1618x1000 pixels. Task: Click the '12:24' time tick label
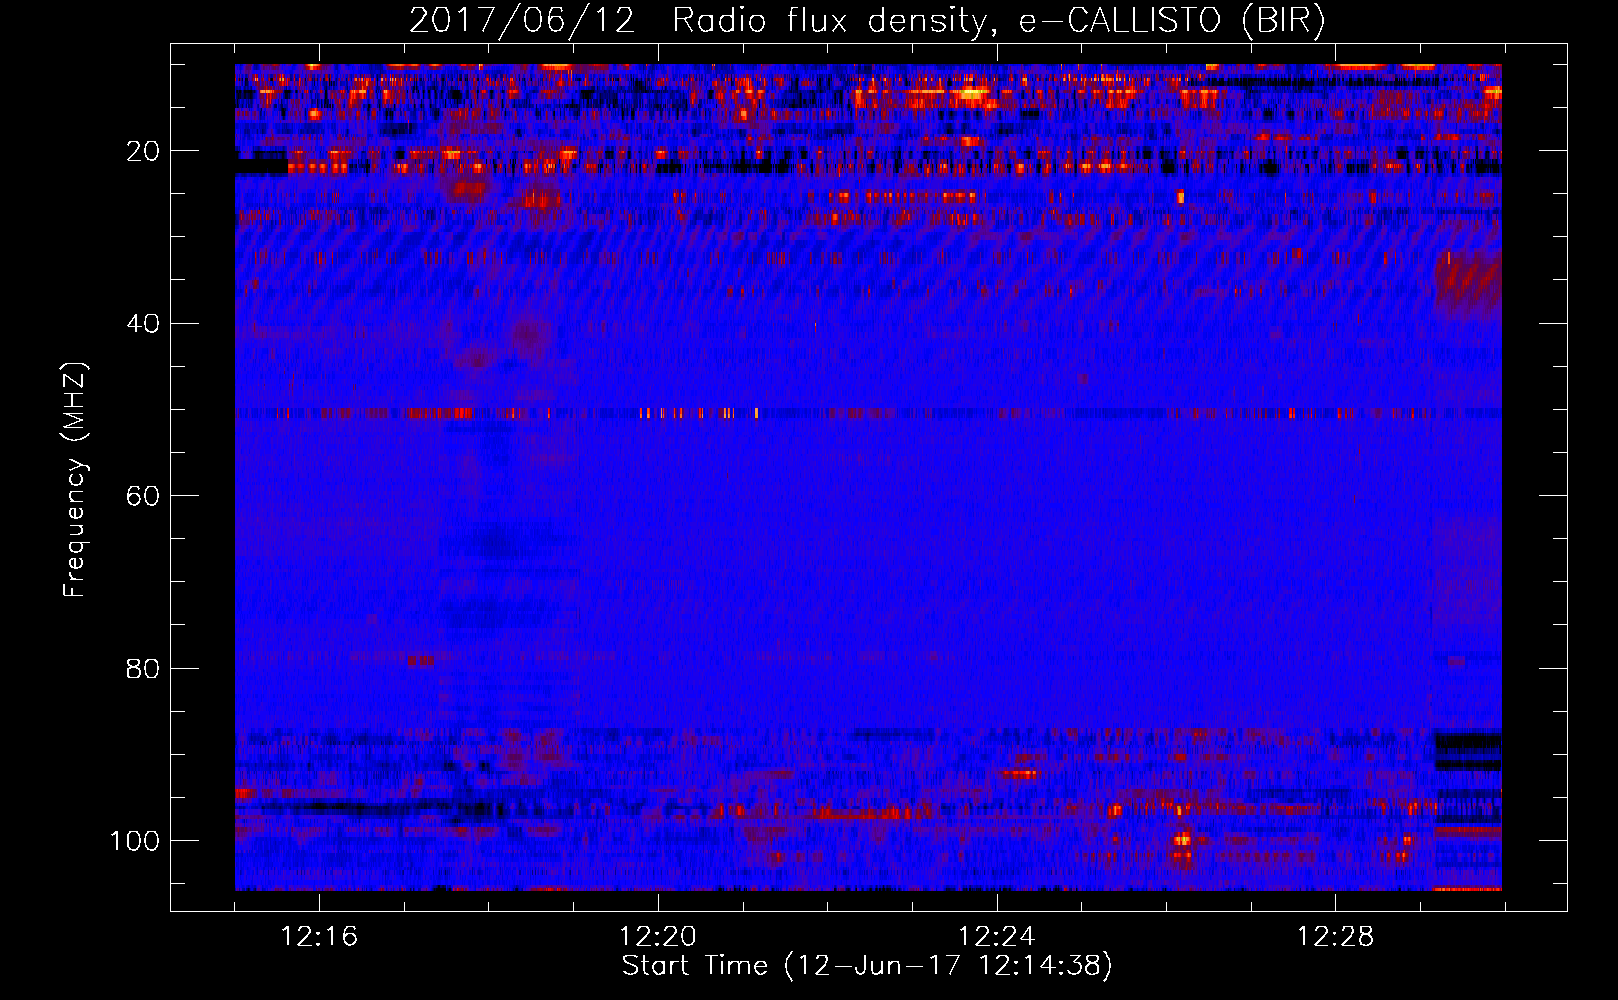pos(997,937)
